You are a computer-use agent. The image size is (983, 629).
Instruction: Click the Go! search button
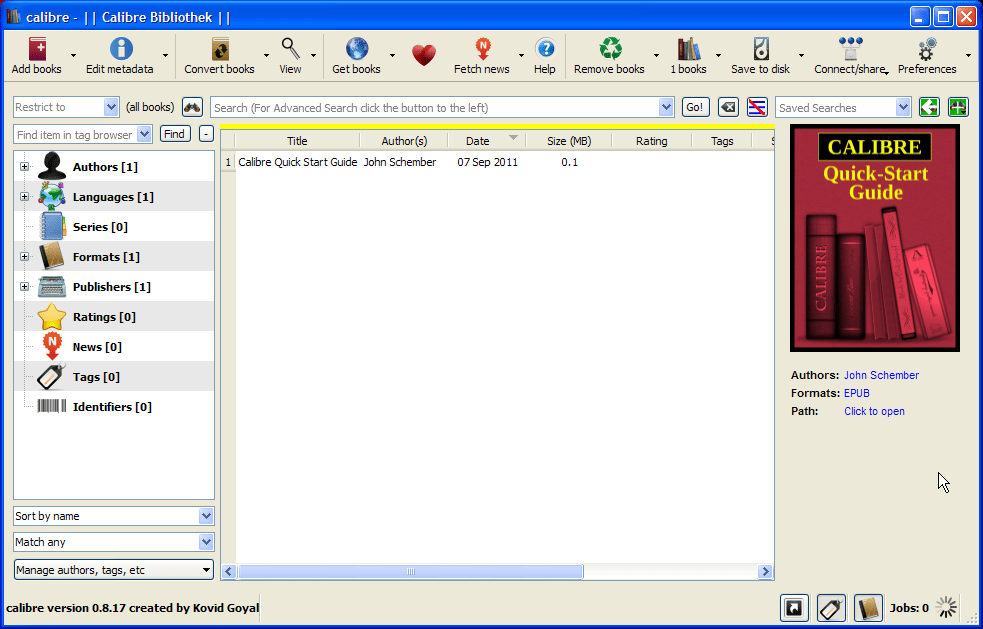pyautogui.click(x=695, y=106)
